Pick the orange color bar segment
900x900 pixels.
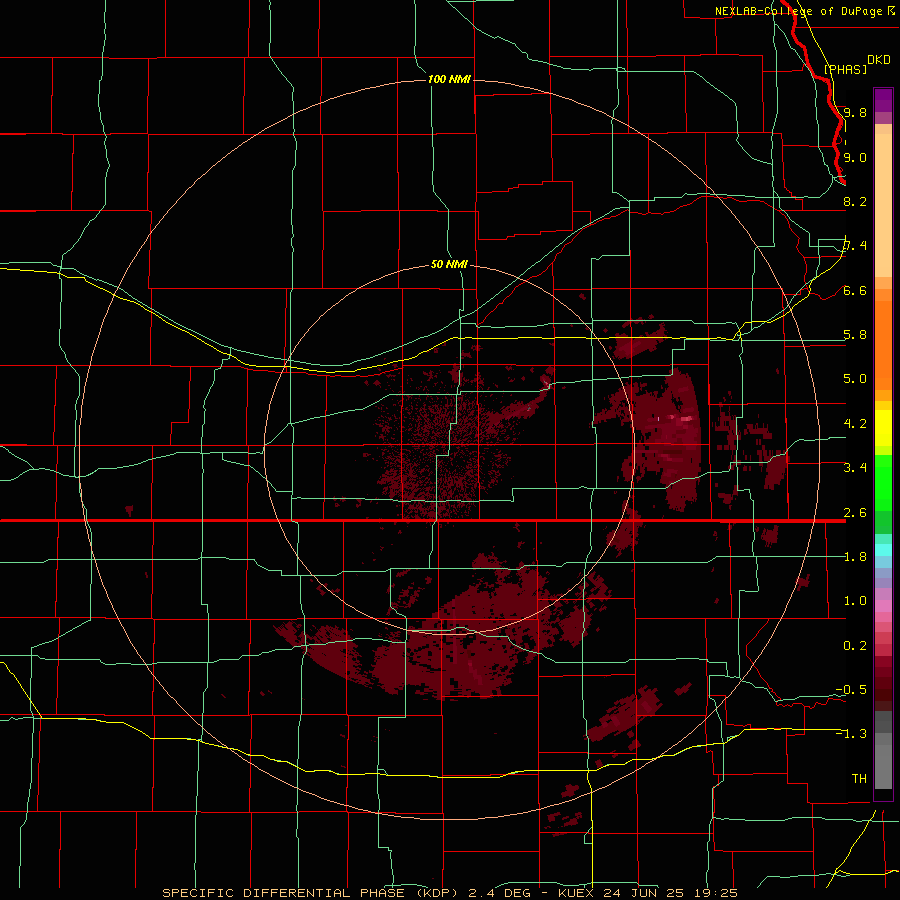point(883,346)
